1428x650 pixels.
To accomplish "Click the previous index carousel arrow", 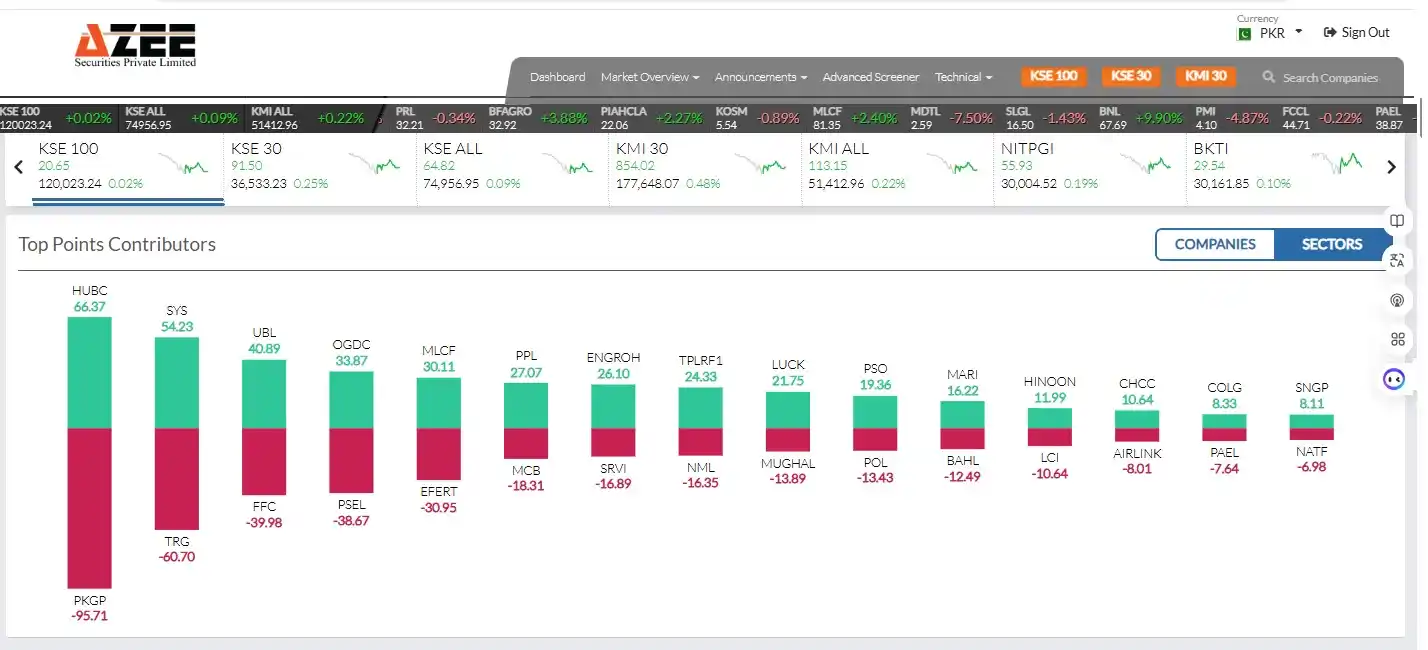I will [x=18, y=167].
